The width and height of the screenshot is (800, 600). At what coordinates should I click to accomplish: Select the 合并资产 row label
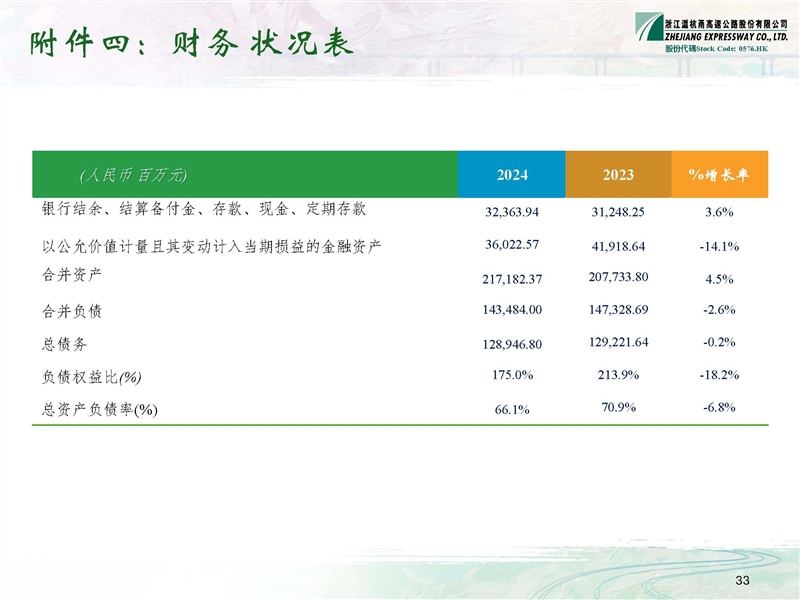pyautogui.click(x=73, y=273)
